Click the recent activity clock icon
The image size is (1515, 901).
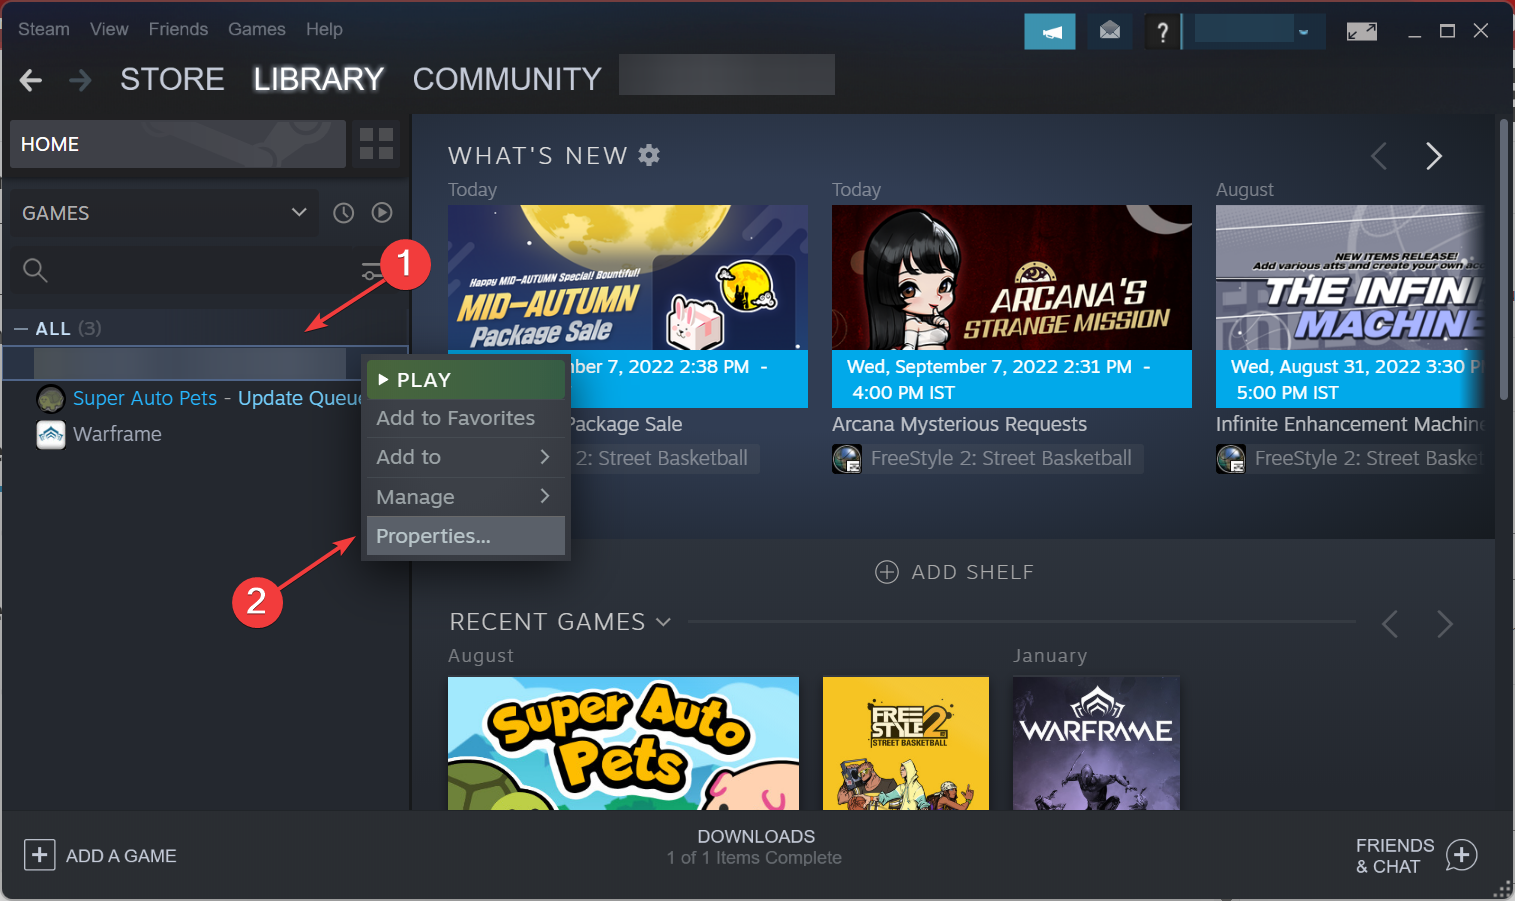(x=344, y=213)
